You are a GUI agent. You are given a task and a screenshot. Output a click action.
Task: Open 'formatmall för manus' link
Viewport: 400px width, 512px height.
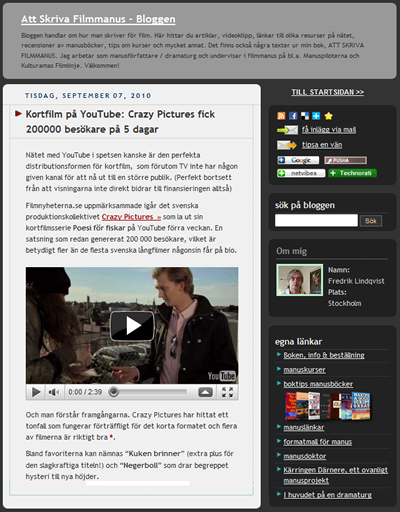click(x=317, y=442)
